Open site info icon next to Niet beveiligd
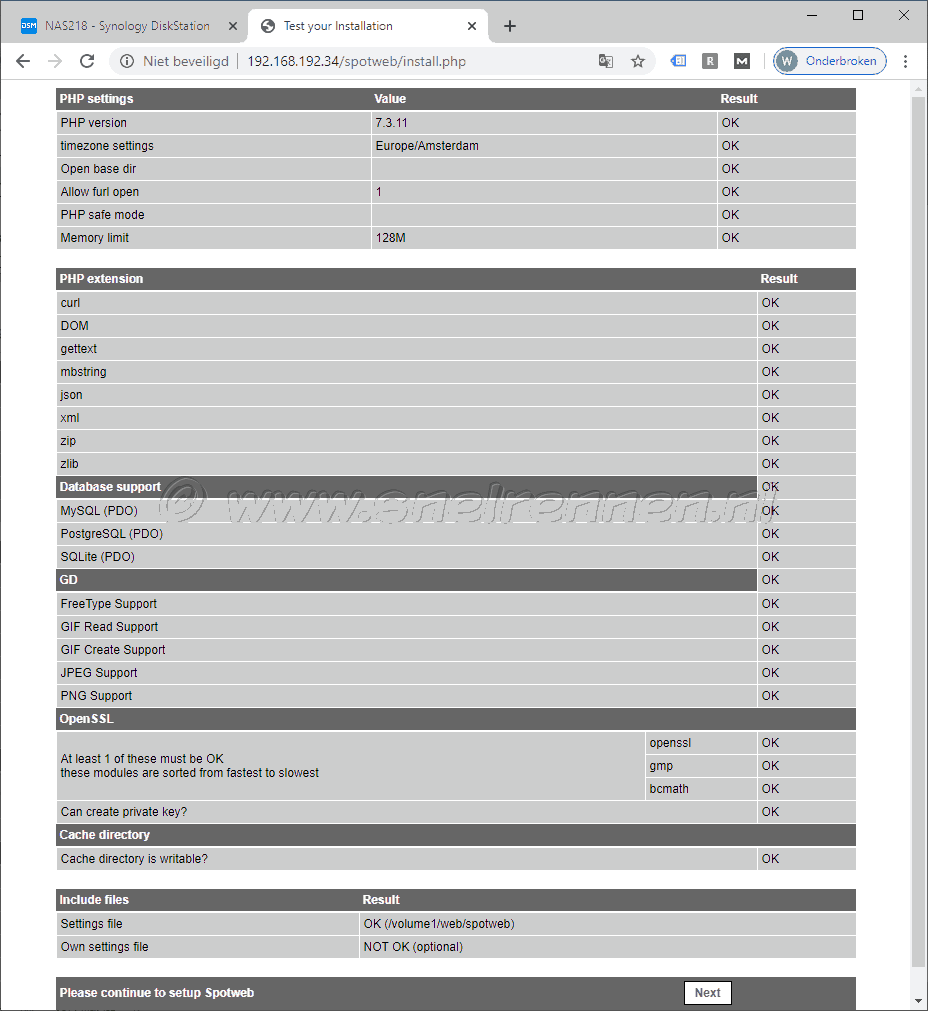928x1011 pixels. (127, 61)
